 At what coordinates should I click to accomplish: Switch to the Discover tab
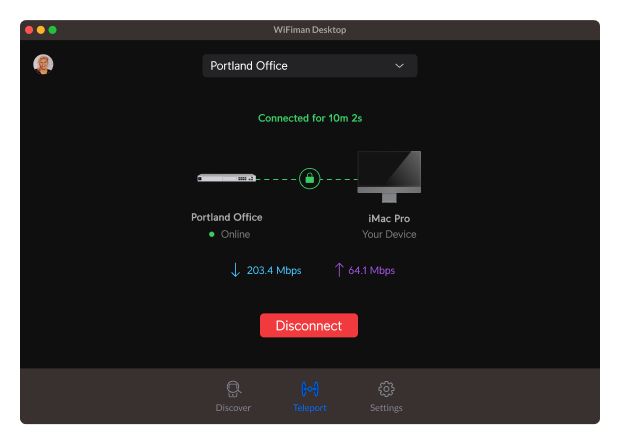233,396
